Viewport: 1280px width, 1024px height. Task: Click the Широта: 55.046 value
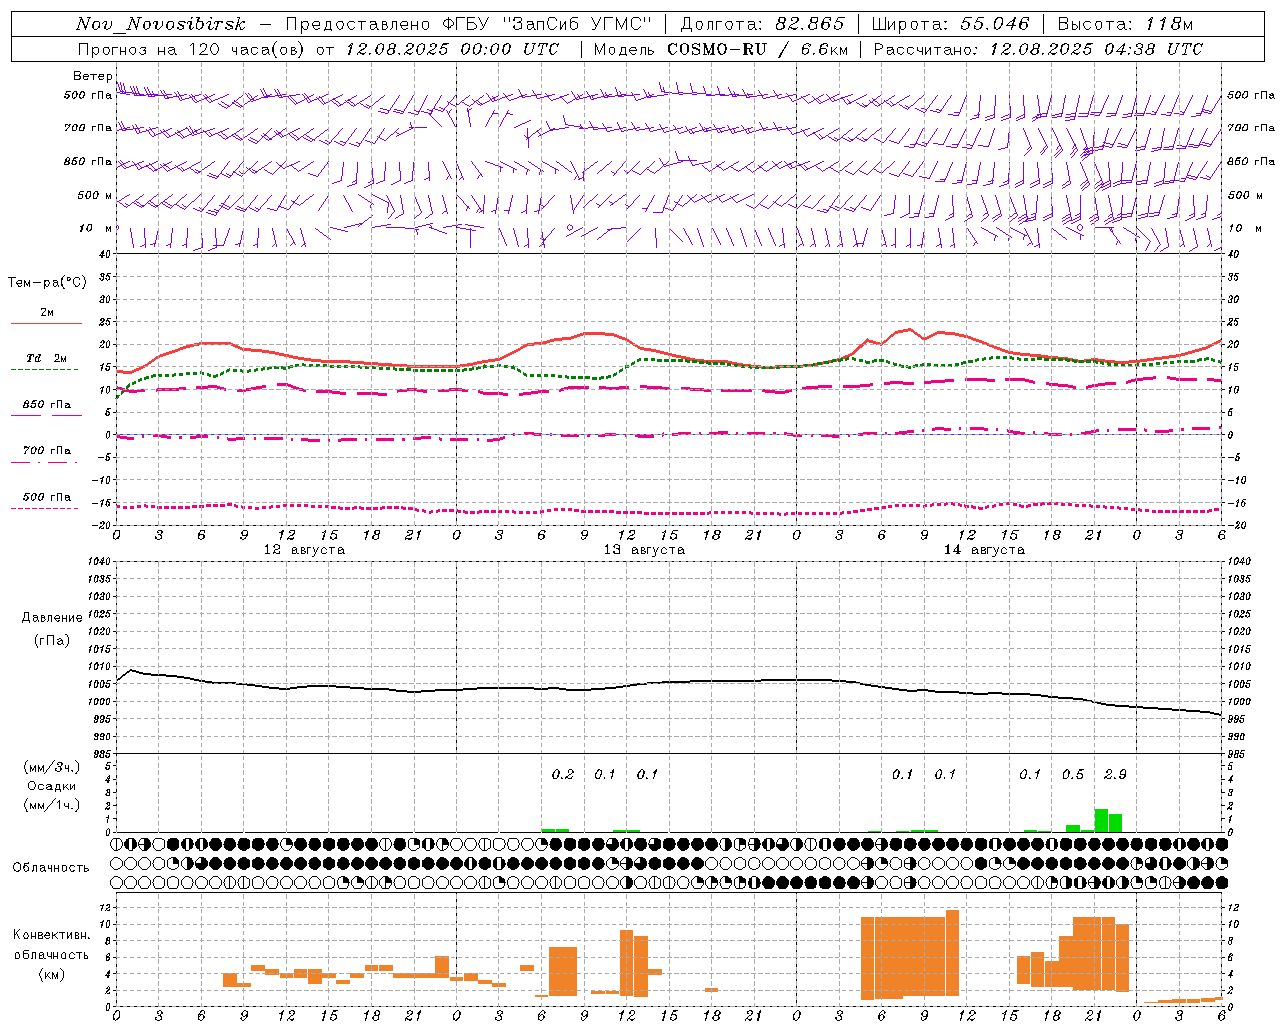pos(950,24)
